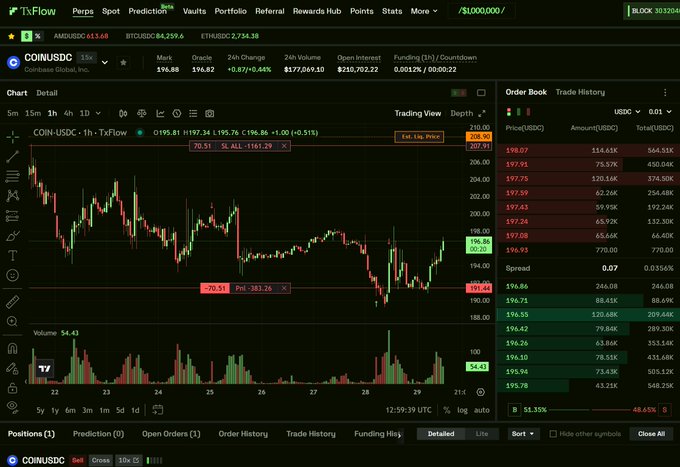This screenshot has width=680, height=467.
Task: Click the Close All button
Action: pos(651,434)
